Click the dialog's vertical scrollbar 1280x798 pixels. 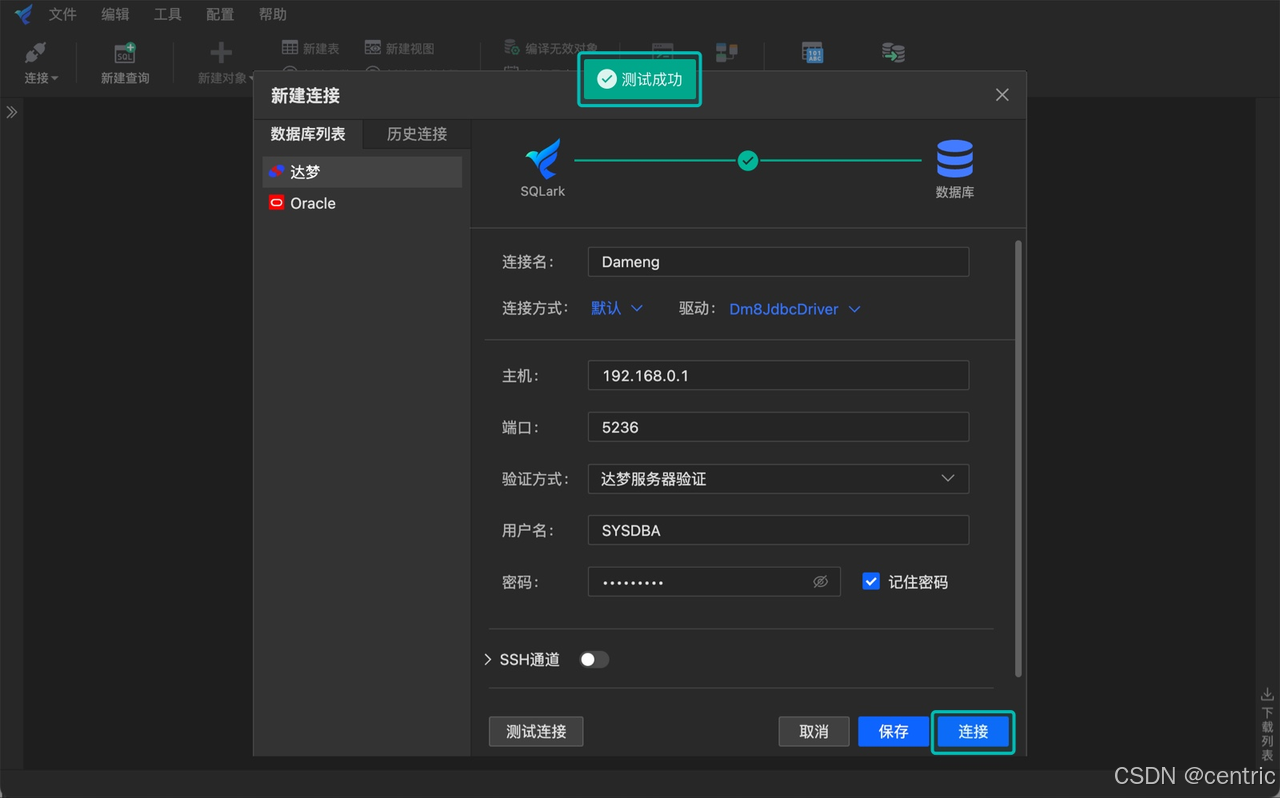click(1019, 458)
